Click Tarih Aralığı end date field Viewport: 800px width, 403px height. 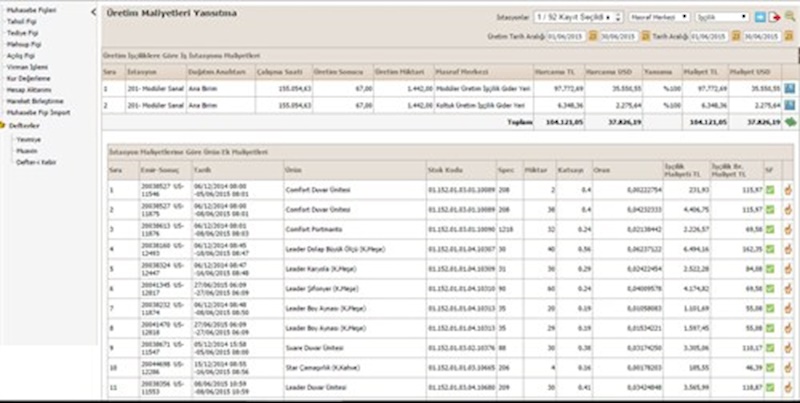pyautogui.click(x=762, y=37)
